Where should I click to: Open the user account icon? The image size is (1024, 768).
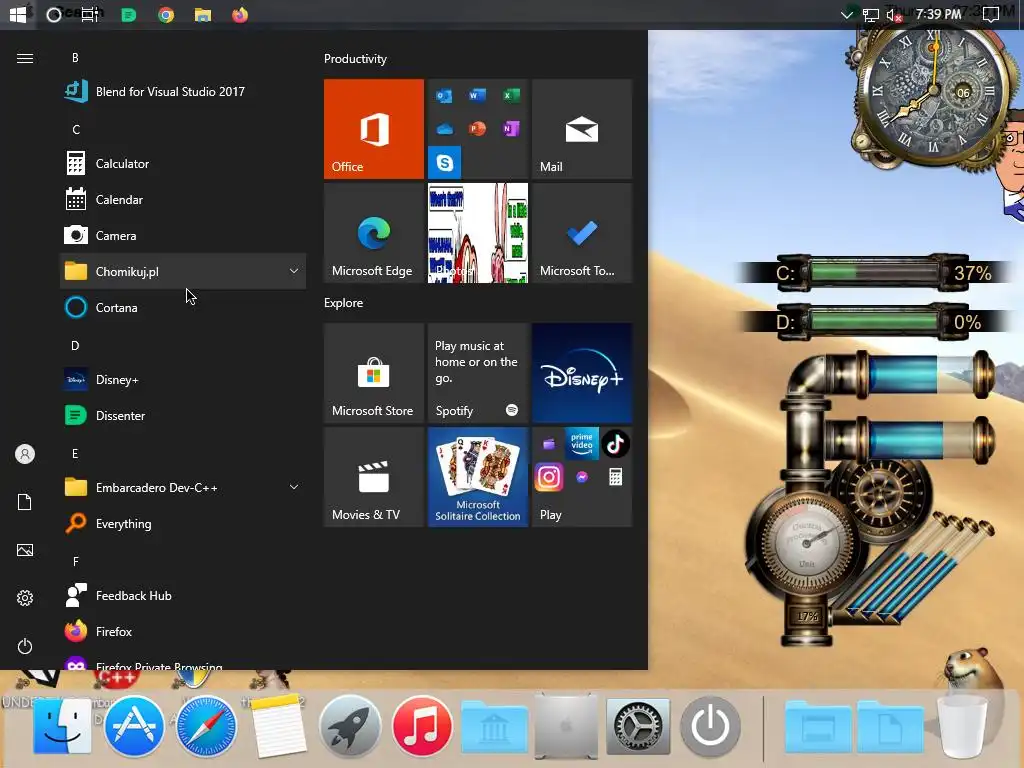tap(25, 454)
